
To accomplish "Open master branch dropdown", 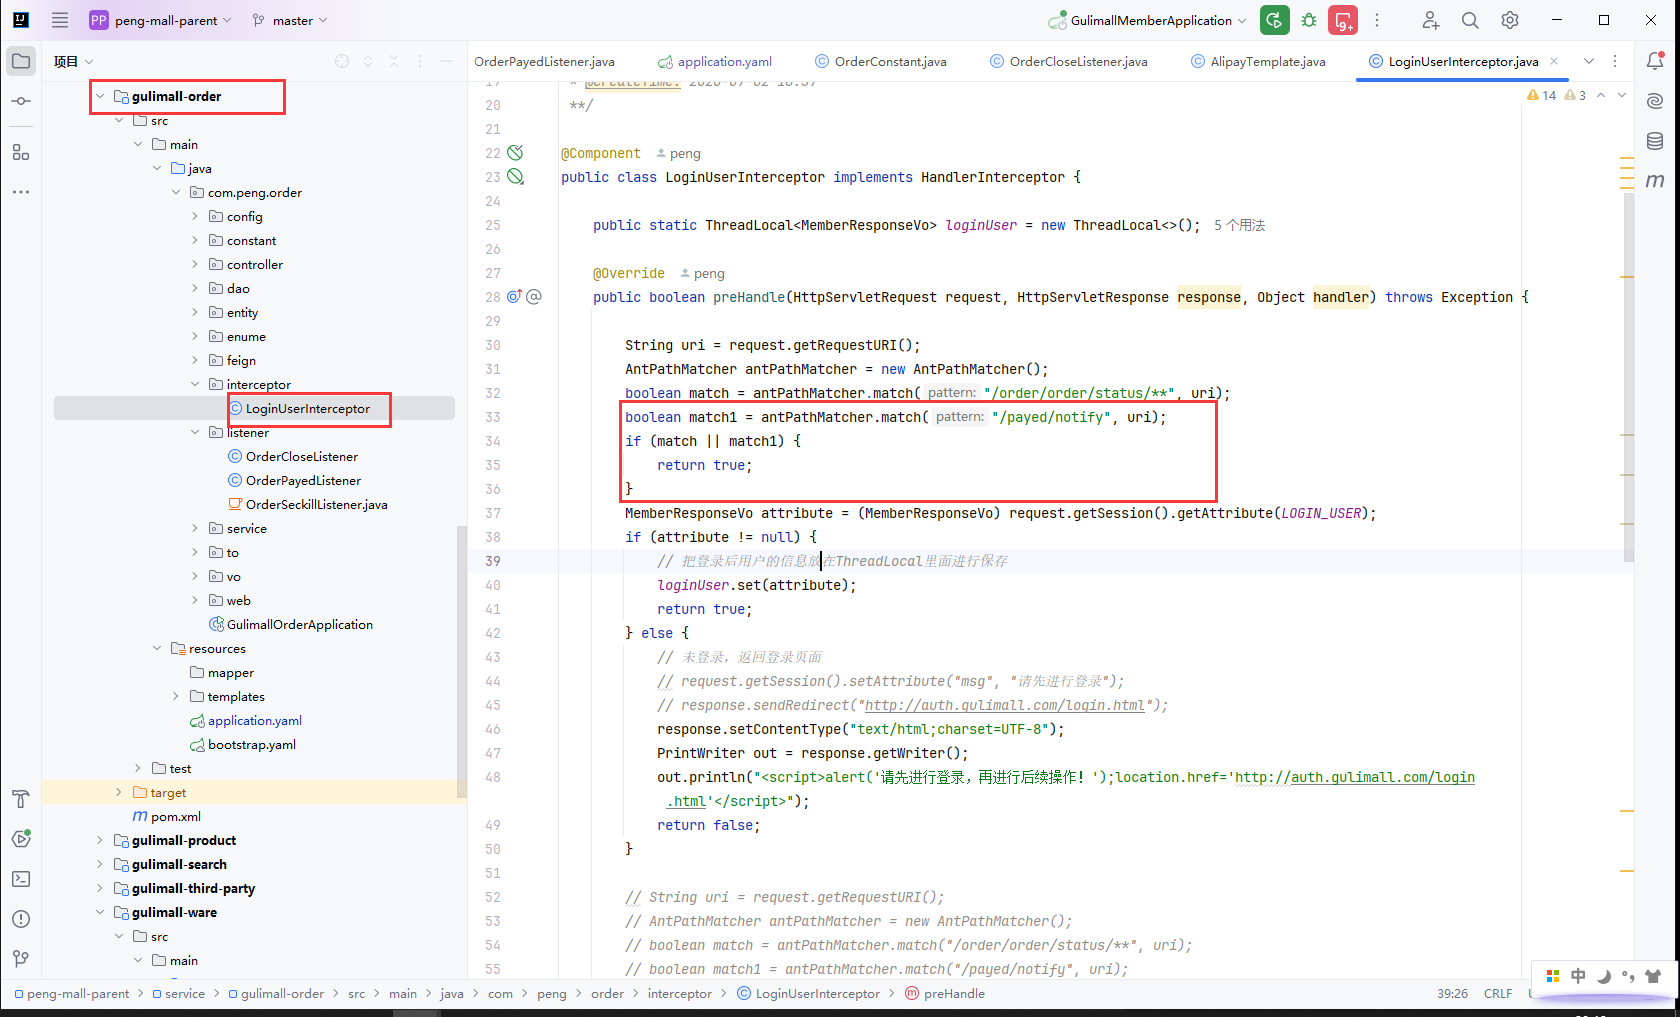I will click(289, 20).
